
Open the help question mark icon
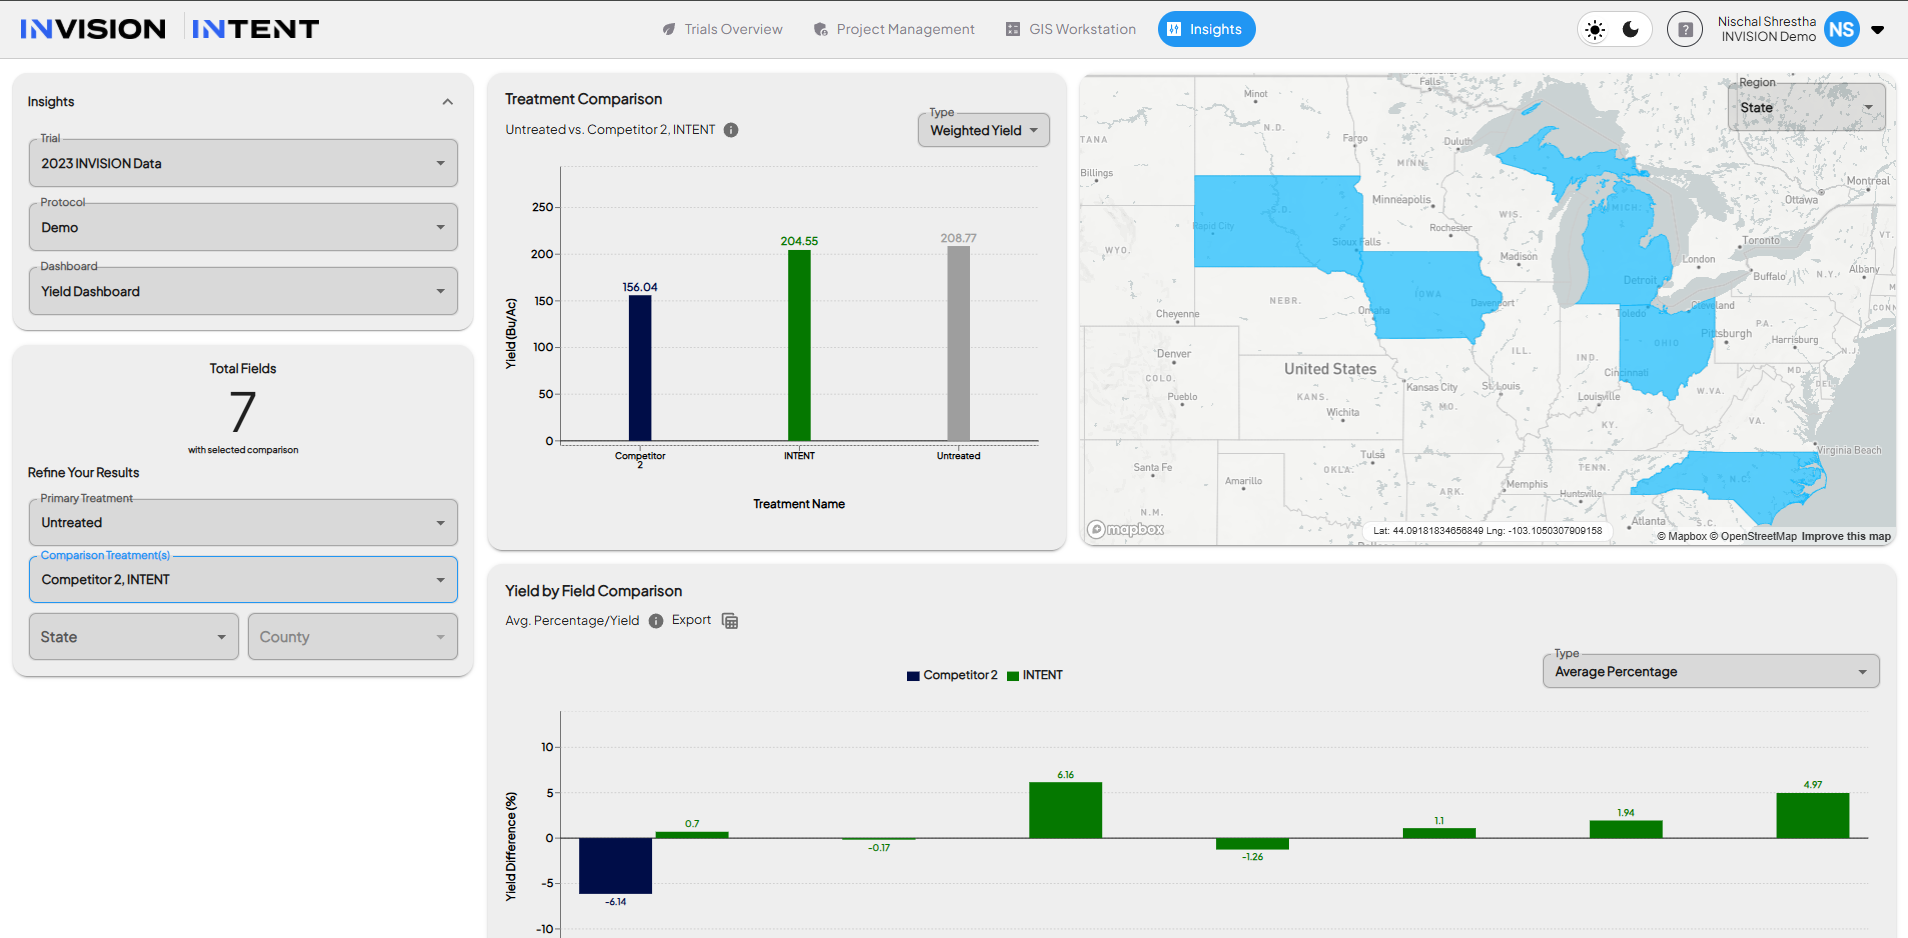click(1685, 30)
